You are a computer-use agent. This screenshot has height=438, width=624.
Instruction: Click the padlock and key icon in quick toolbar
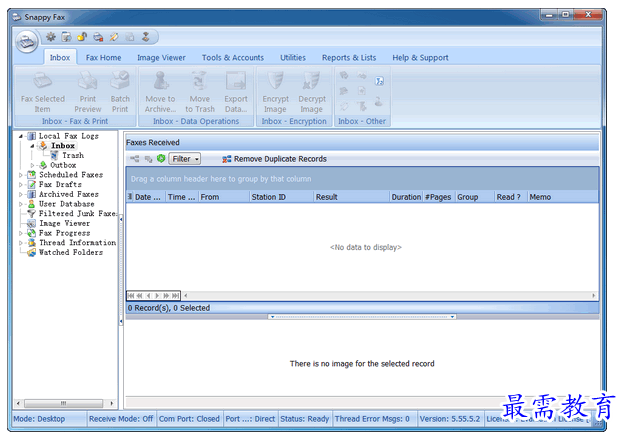coord(82,37)
